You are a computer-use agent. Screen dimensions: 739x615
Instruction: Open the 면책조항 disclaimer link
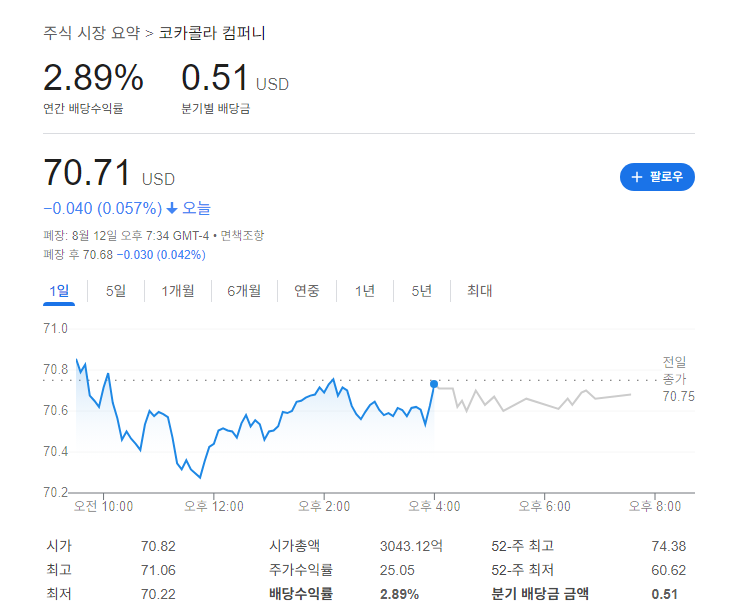tap(242, 235)
